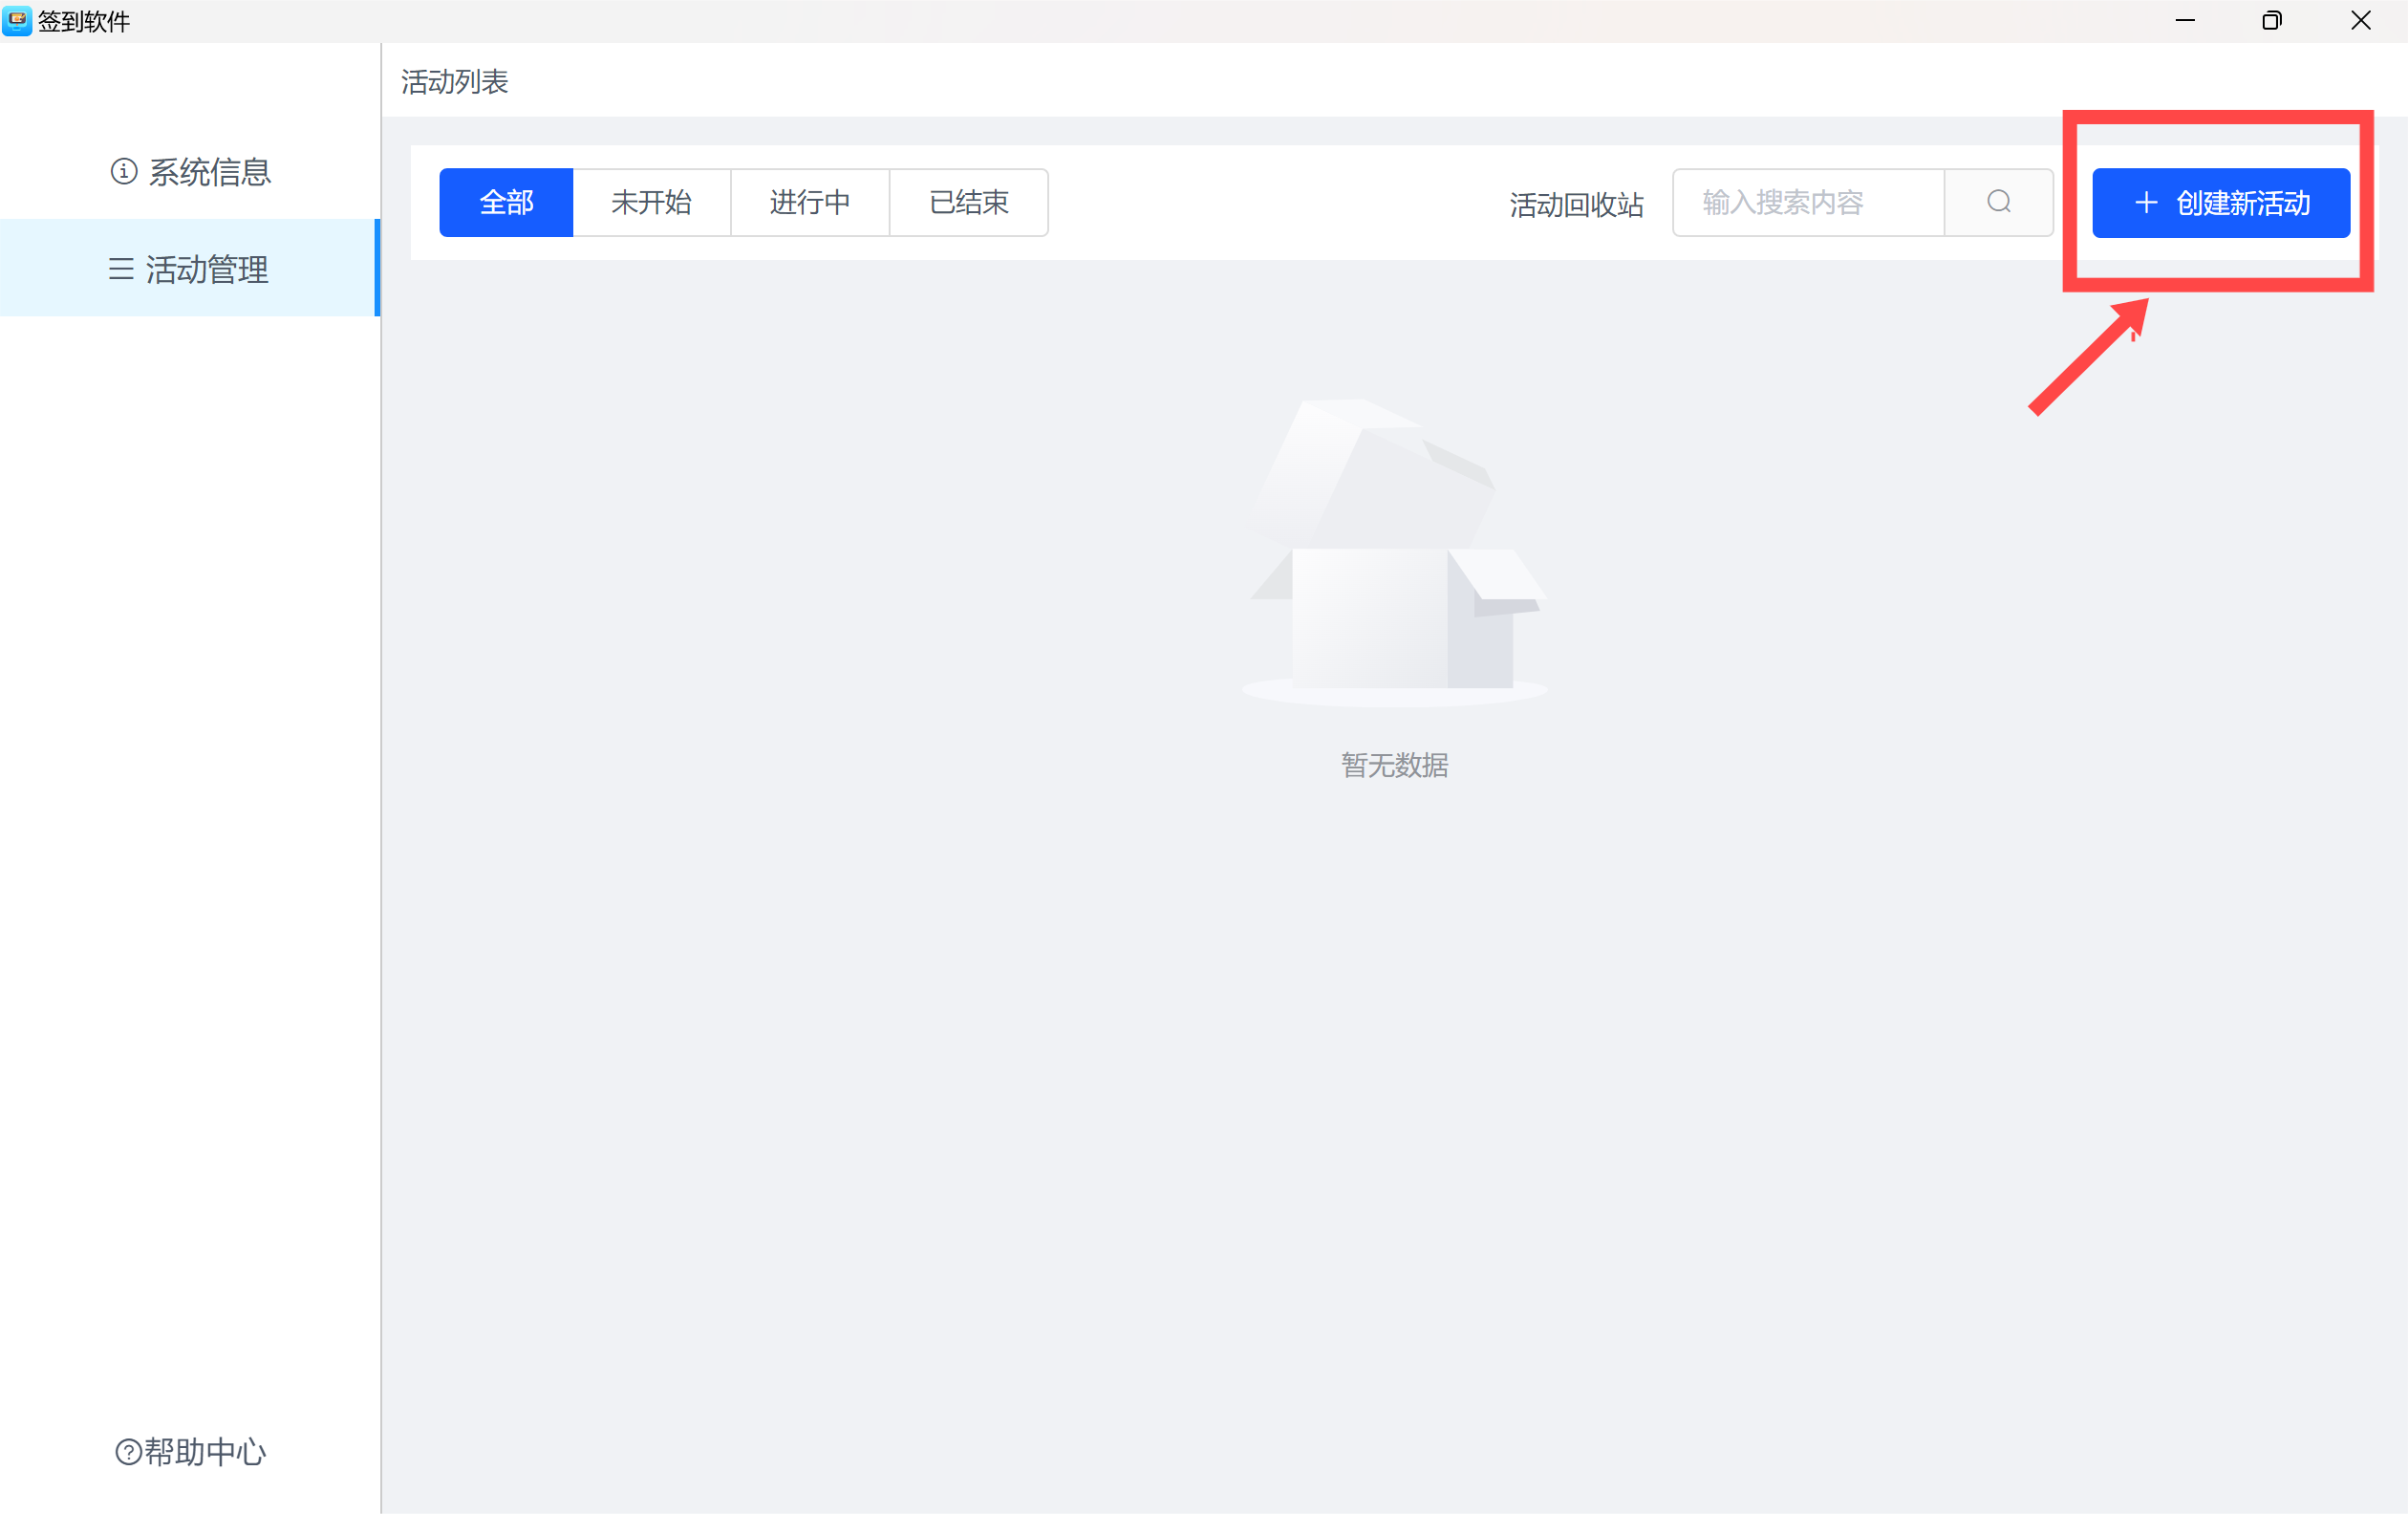Viewport: 2408px width, 1514px height.
Task: Click the magnifier search icon
Action: [1999, 203]
